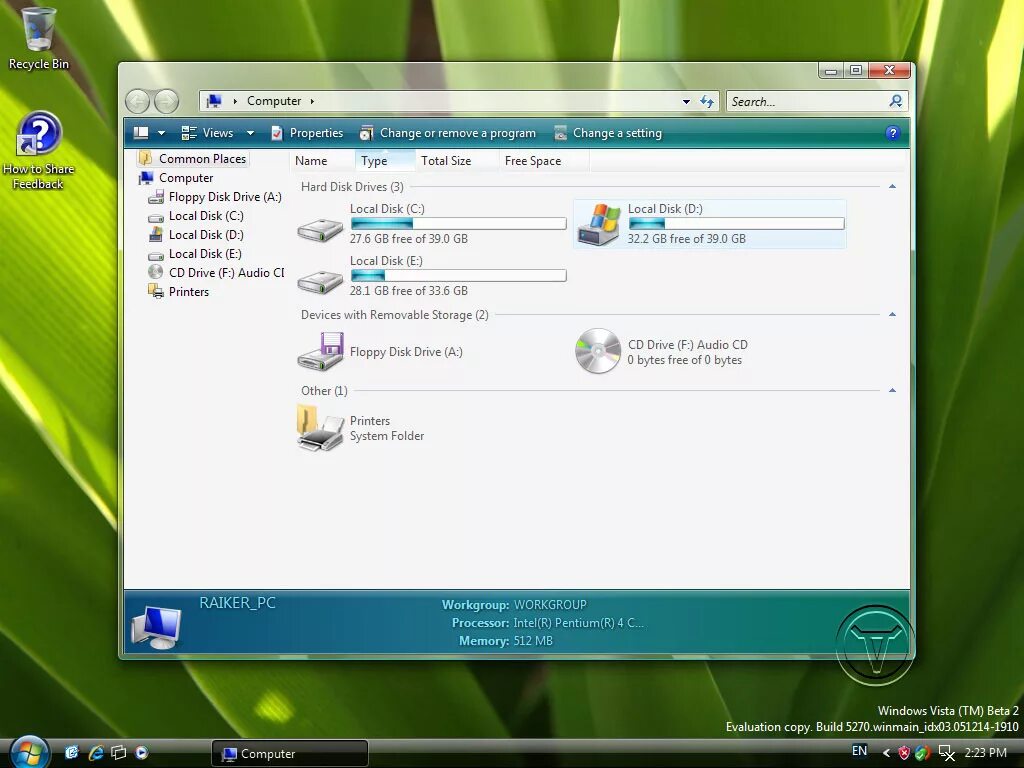Launch Internet Explorer from quick launch
This screenshot has width=1024, height=768.
pyautogui.click(x=96, y=753)
